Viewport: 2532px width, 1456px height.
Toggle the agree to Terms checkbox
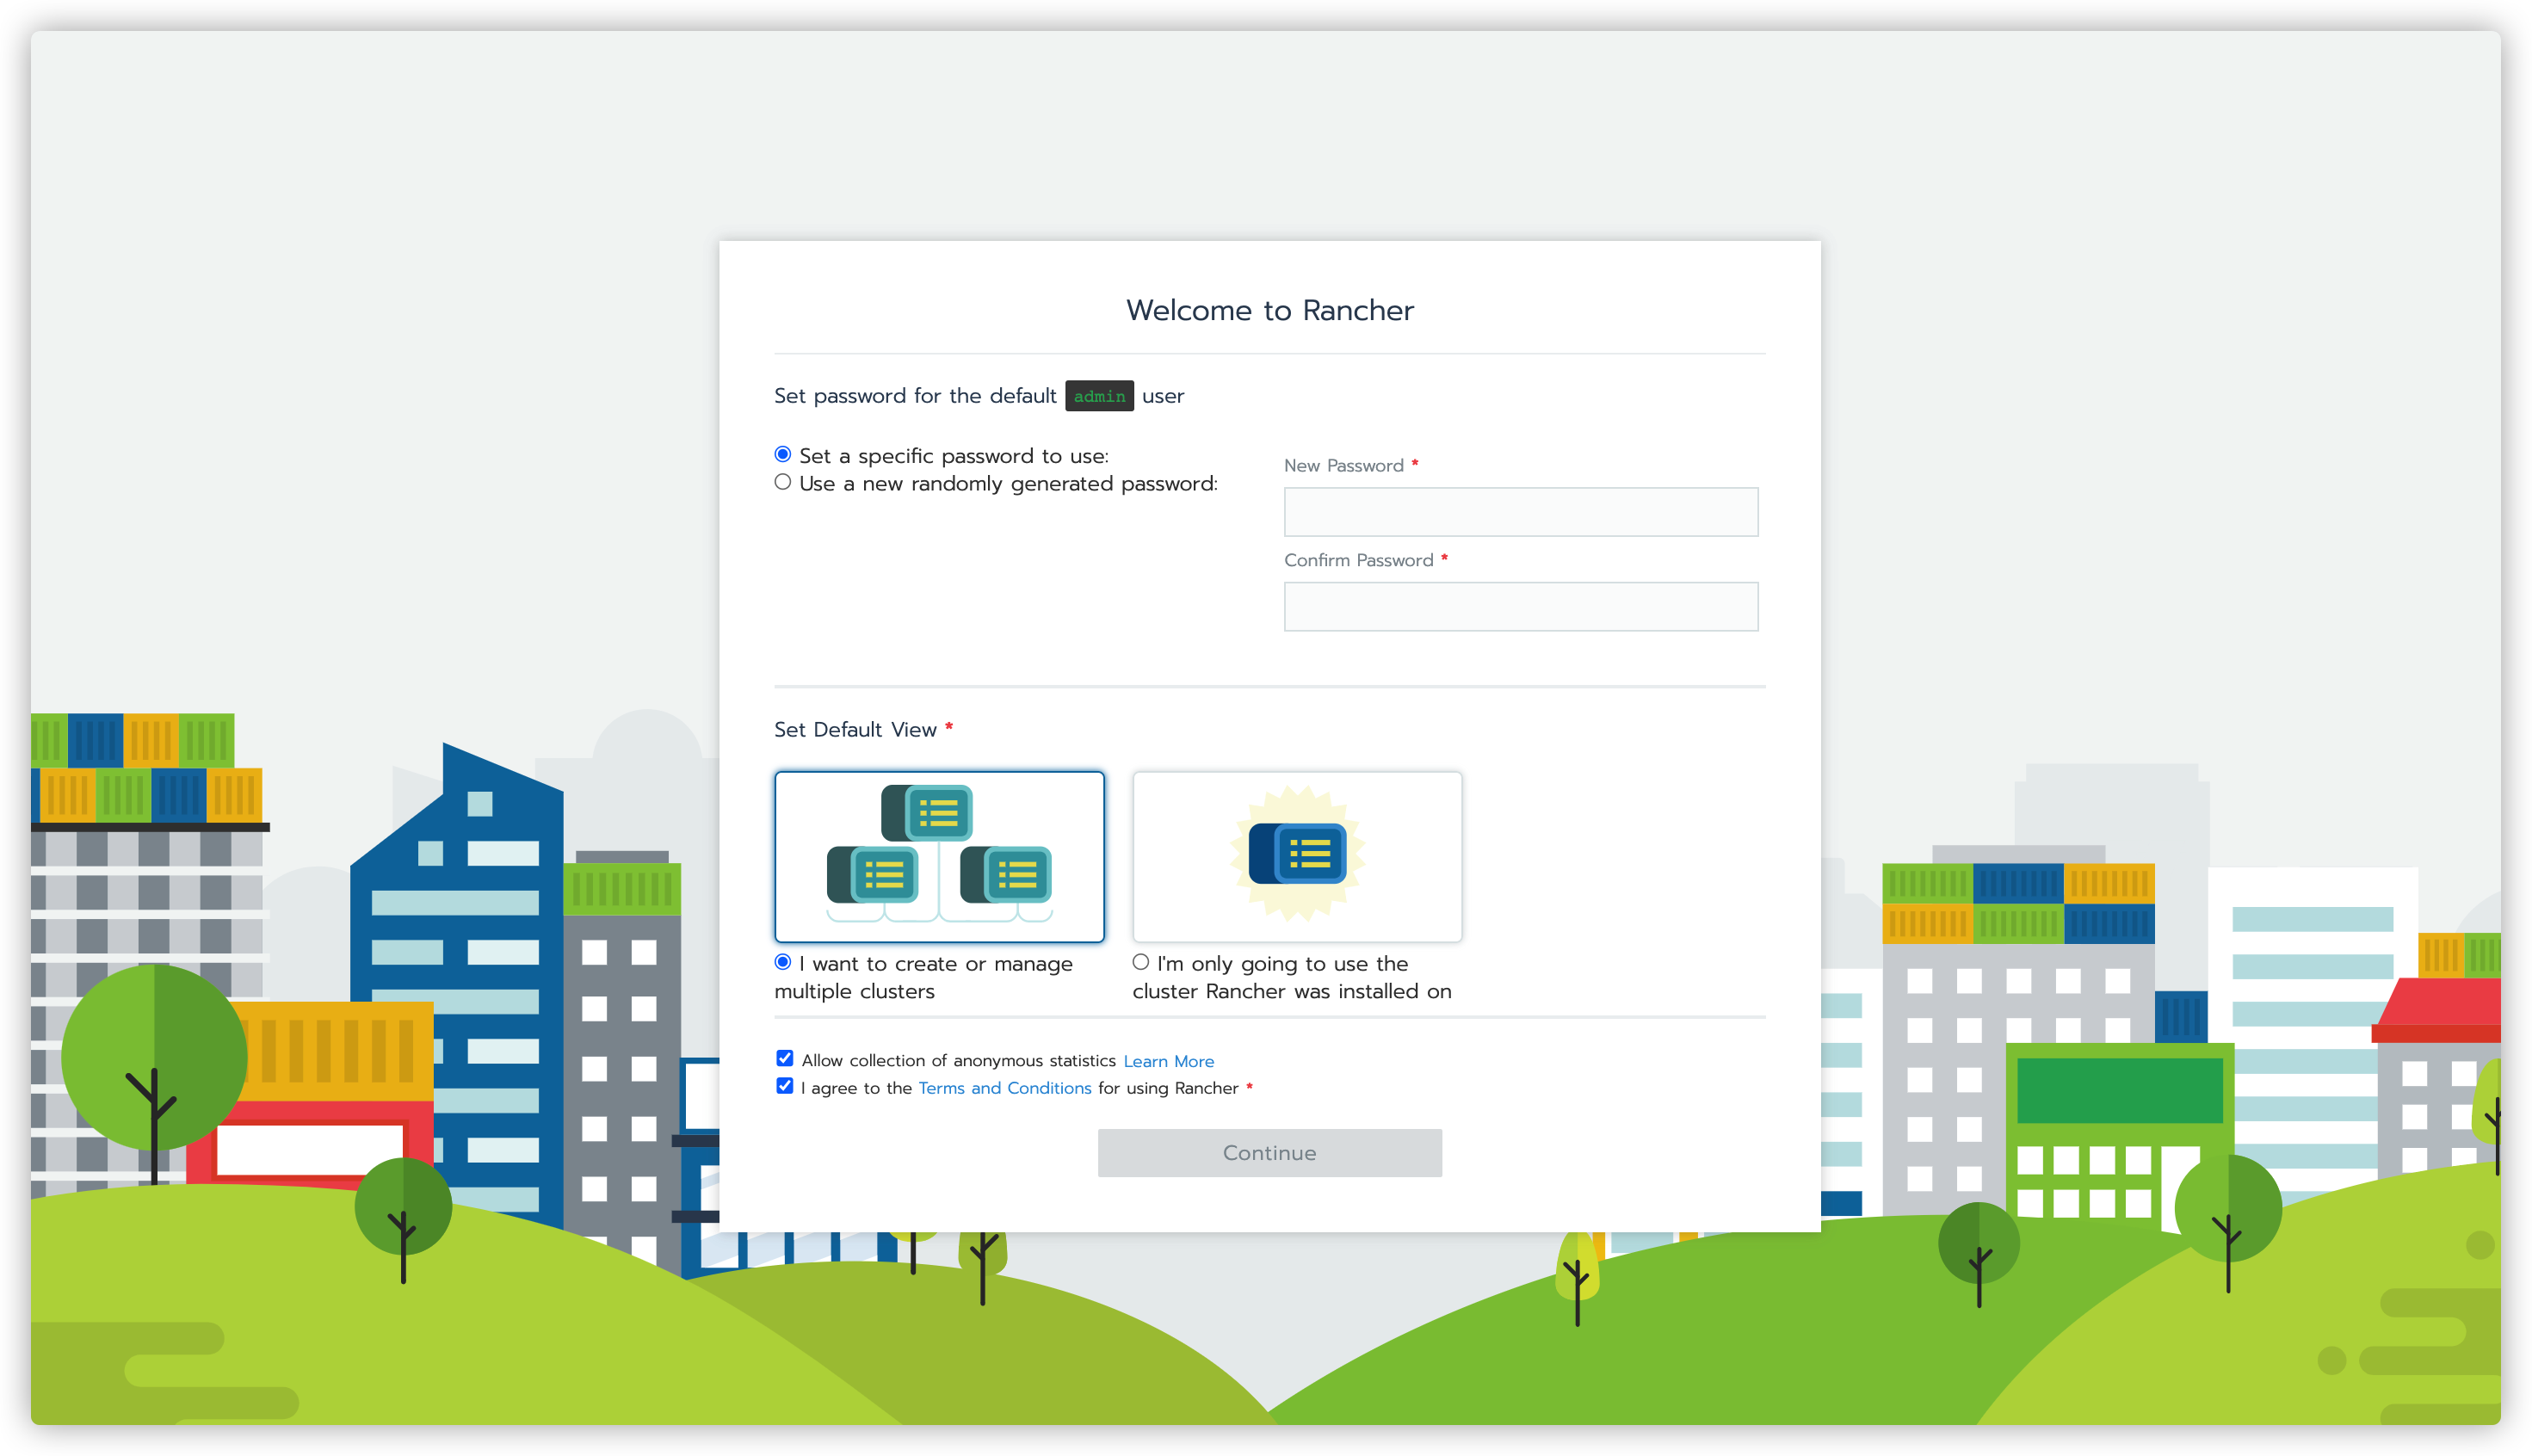point(785,1086)
